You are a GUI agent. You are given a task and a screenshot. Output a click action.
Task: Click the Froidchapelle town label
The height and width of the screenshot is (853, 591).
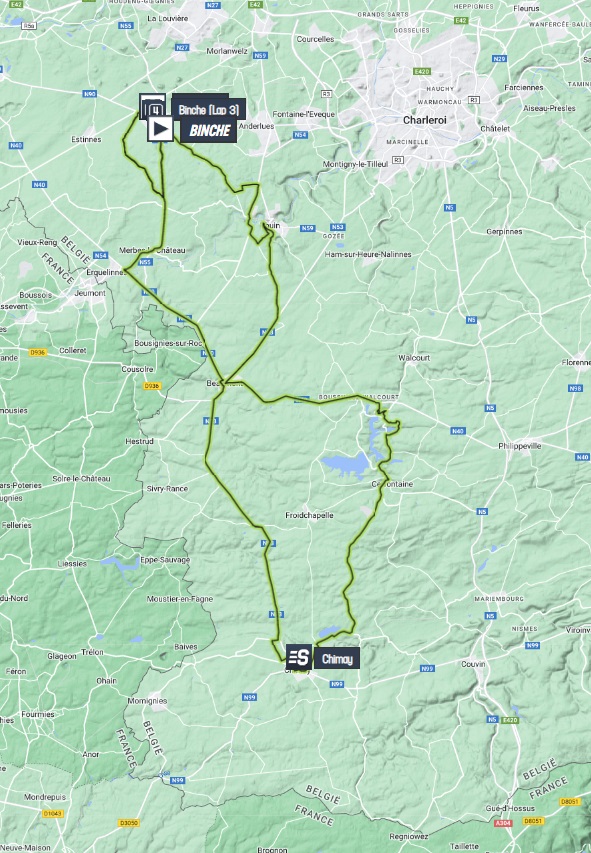[x=309, y=515]
